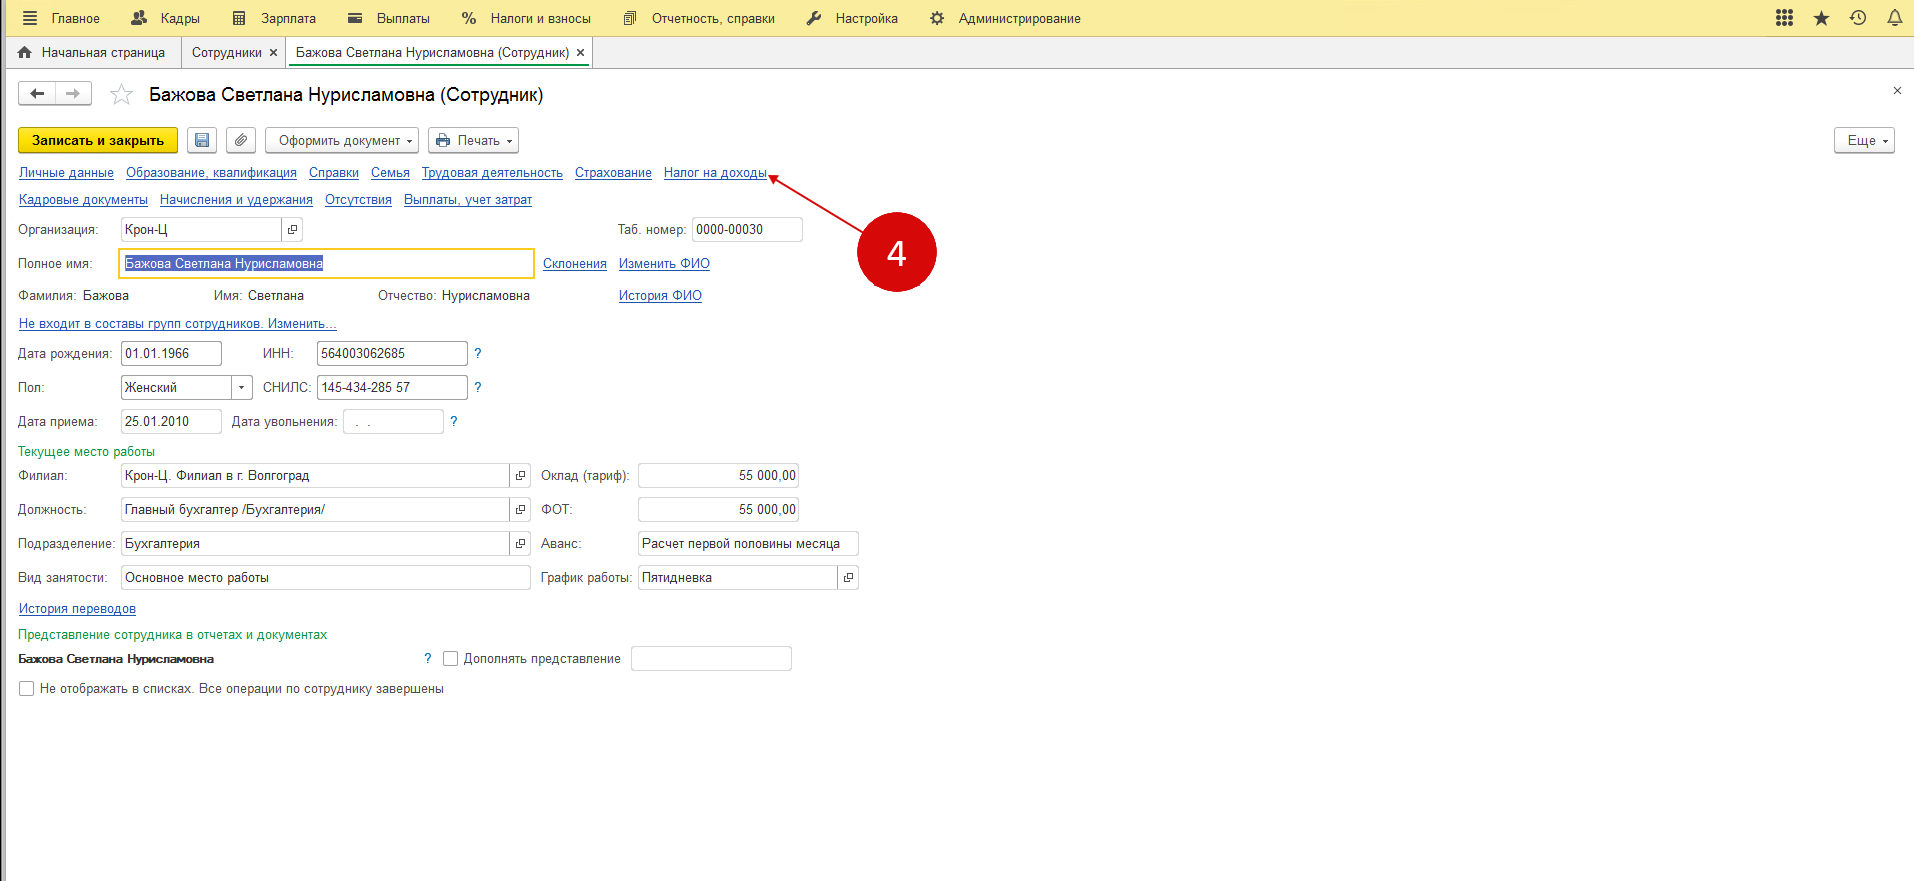This screenshot has width=1914, height=881.
Task: Open the История переводов link
Action: pyautogui.click(x=77, y=609)
